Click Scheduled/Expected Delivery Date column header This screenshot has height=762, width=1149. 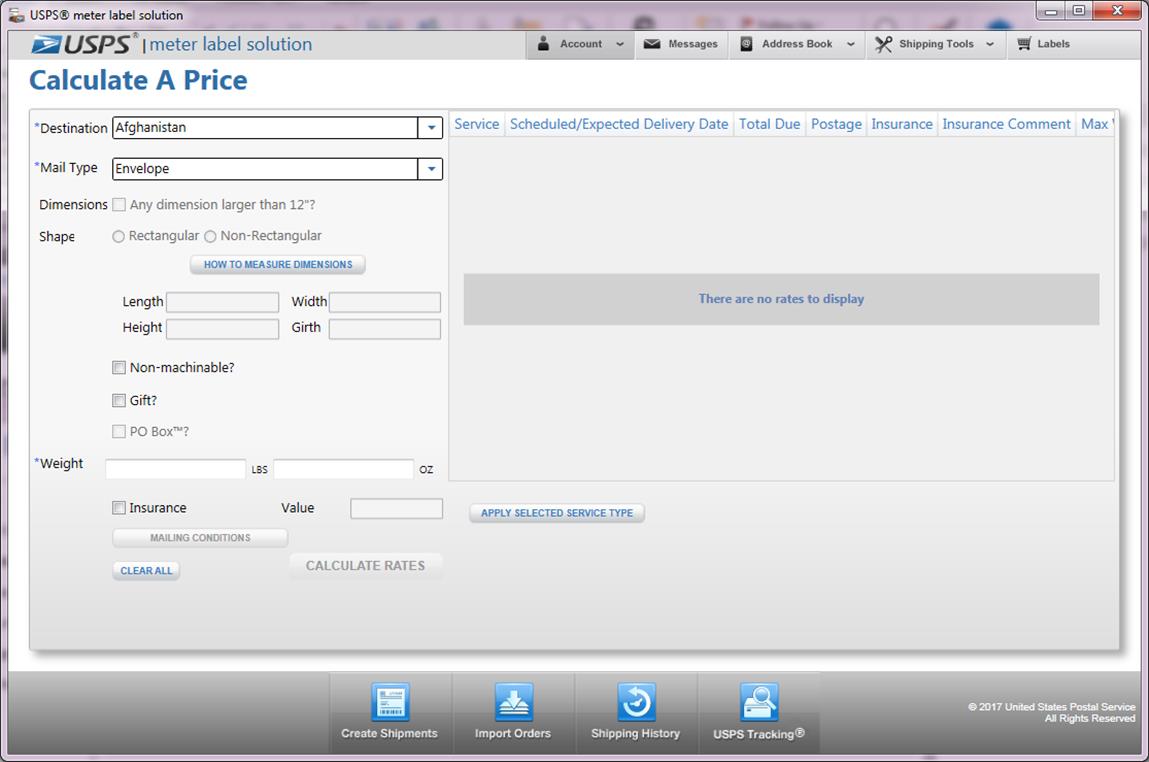(x=619, y=124)
